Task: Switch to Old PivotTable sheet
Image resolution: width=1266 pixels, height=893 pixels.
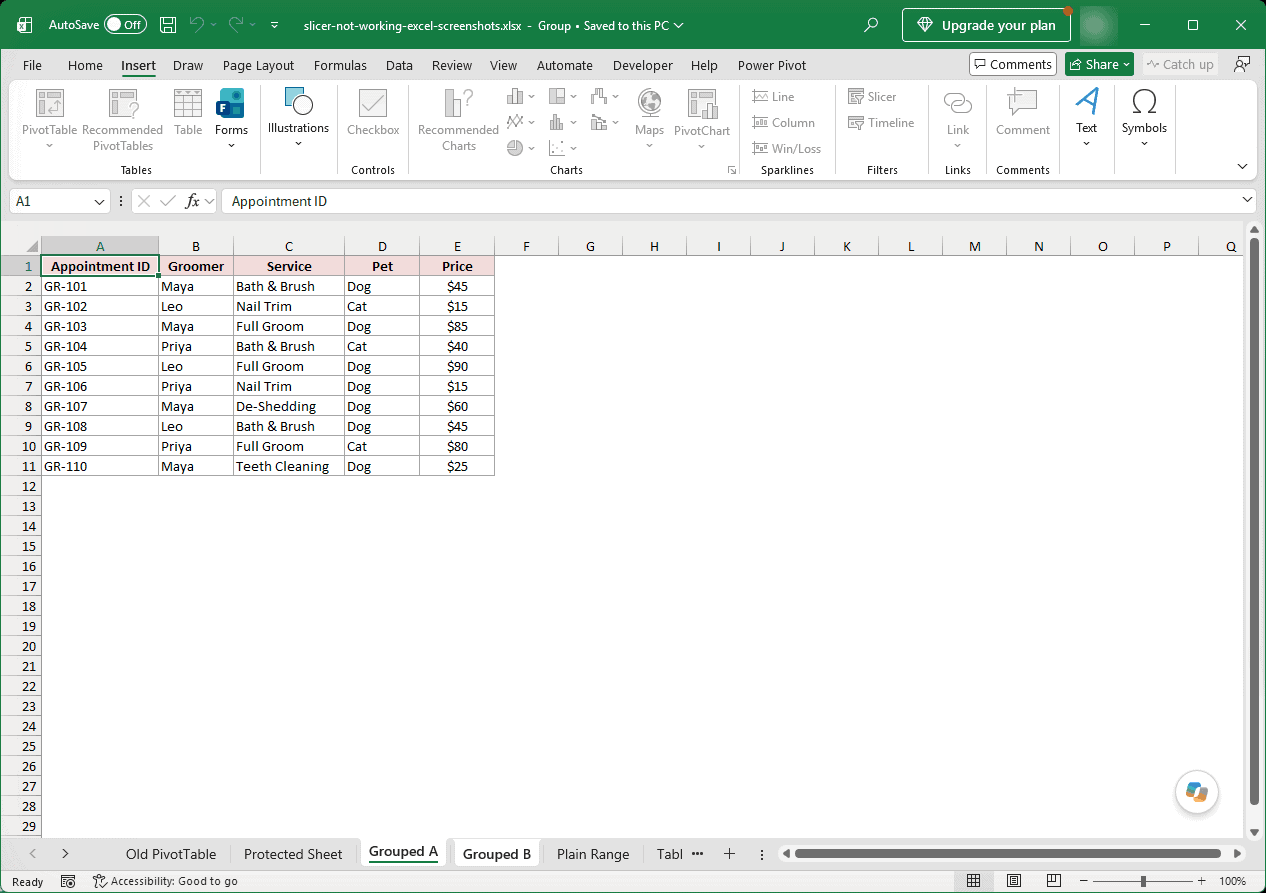Action: pos(171,854)
